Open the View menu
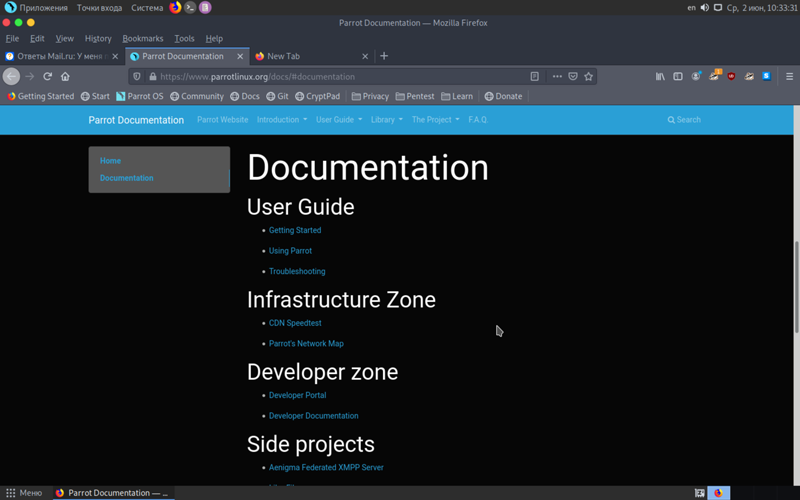 (64, 39)
